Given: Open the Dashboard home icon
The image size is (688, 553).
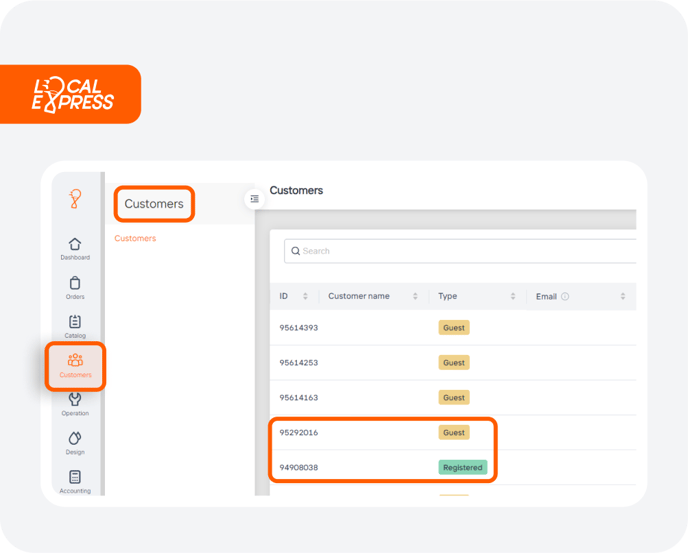Looking at the screenshot, I should click(75, 248).
